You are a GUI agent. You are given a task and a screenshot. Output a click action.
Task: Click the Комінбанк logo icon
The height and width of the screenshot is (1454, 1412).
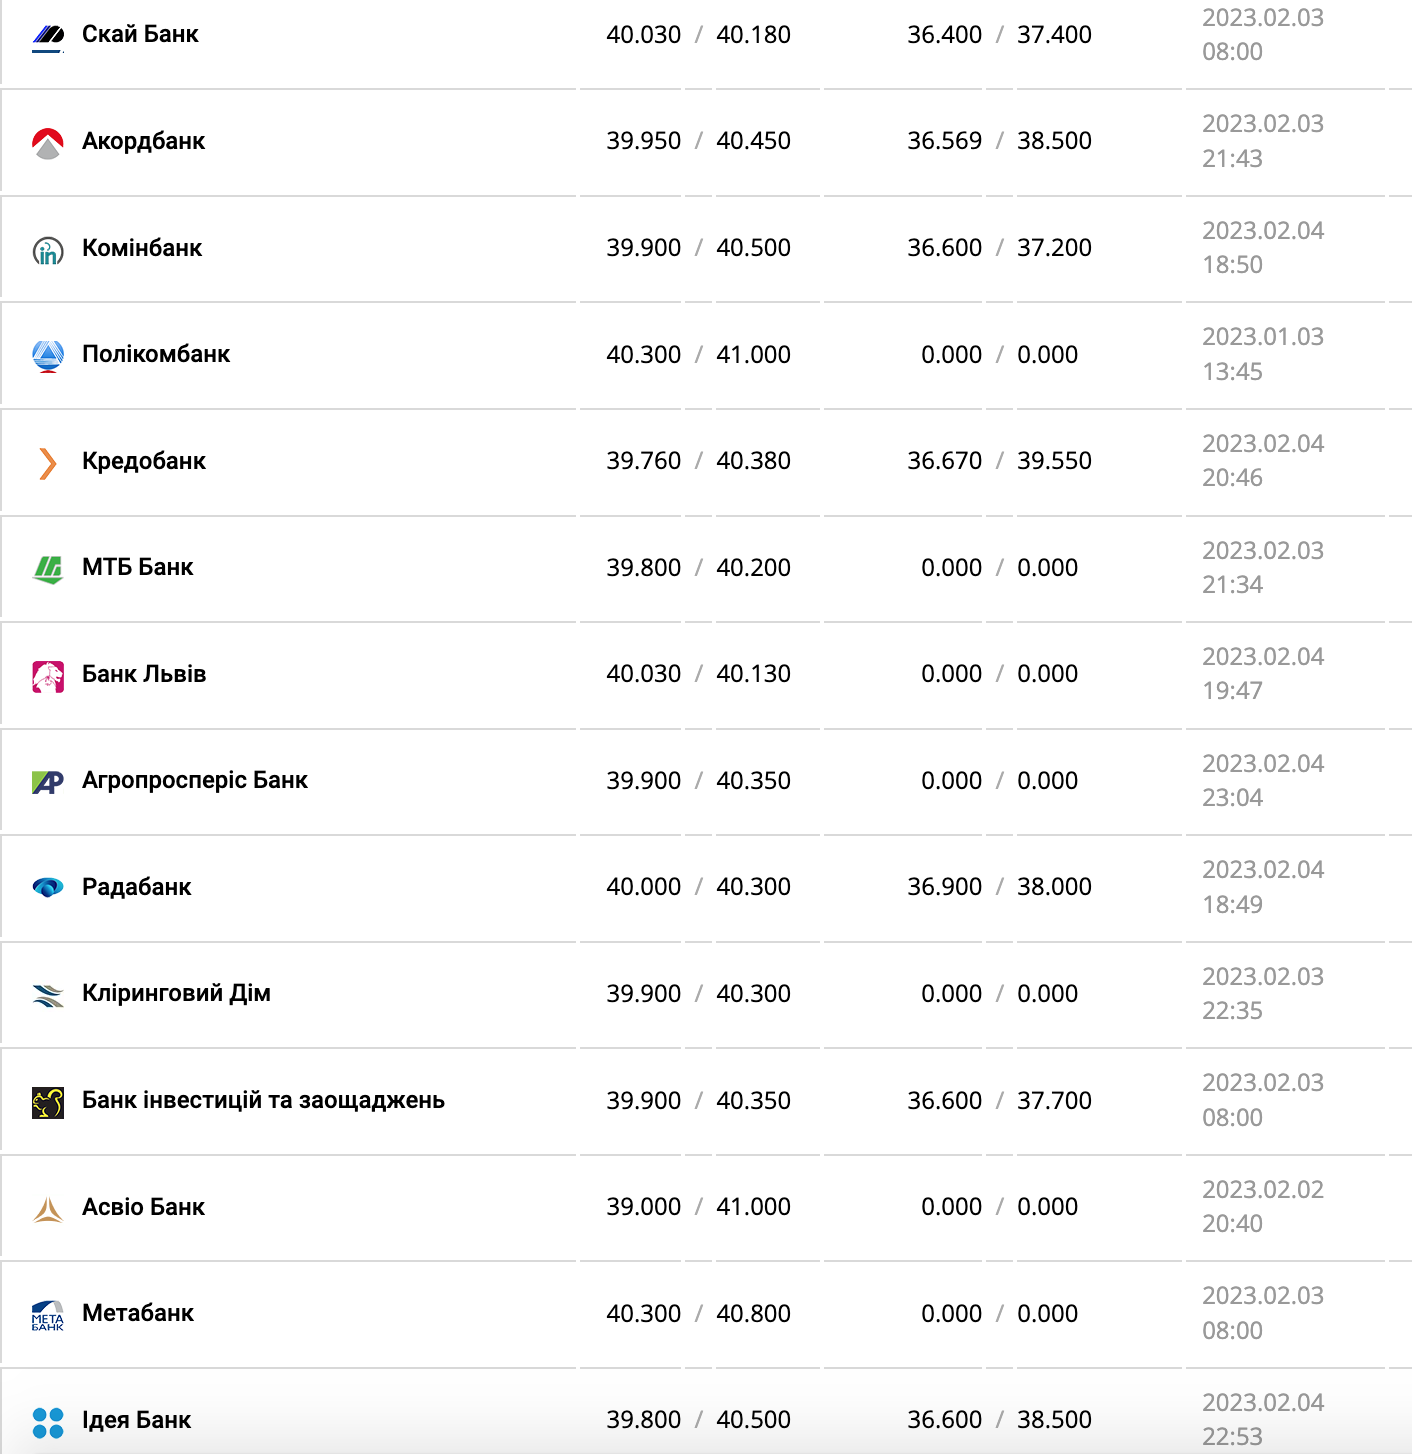47,250
